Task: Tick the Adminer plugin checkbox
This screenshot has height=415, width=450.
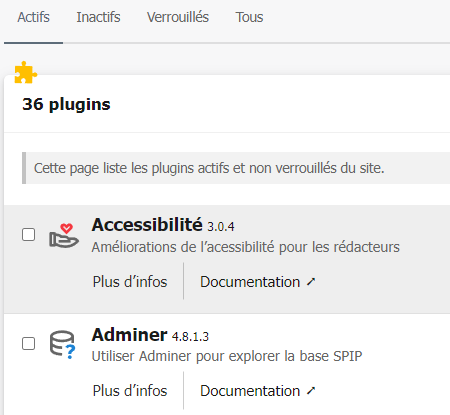Action: point(28,343)
